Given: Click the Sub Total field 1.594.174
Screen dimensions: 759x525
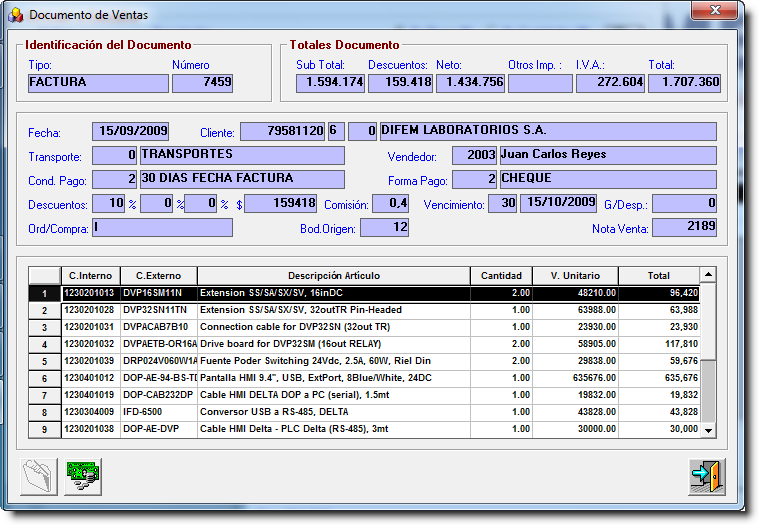Looking at the screenshot, I should click(330, 83).
